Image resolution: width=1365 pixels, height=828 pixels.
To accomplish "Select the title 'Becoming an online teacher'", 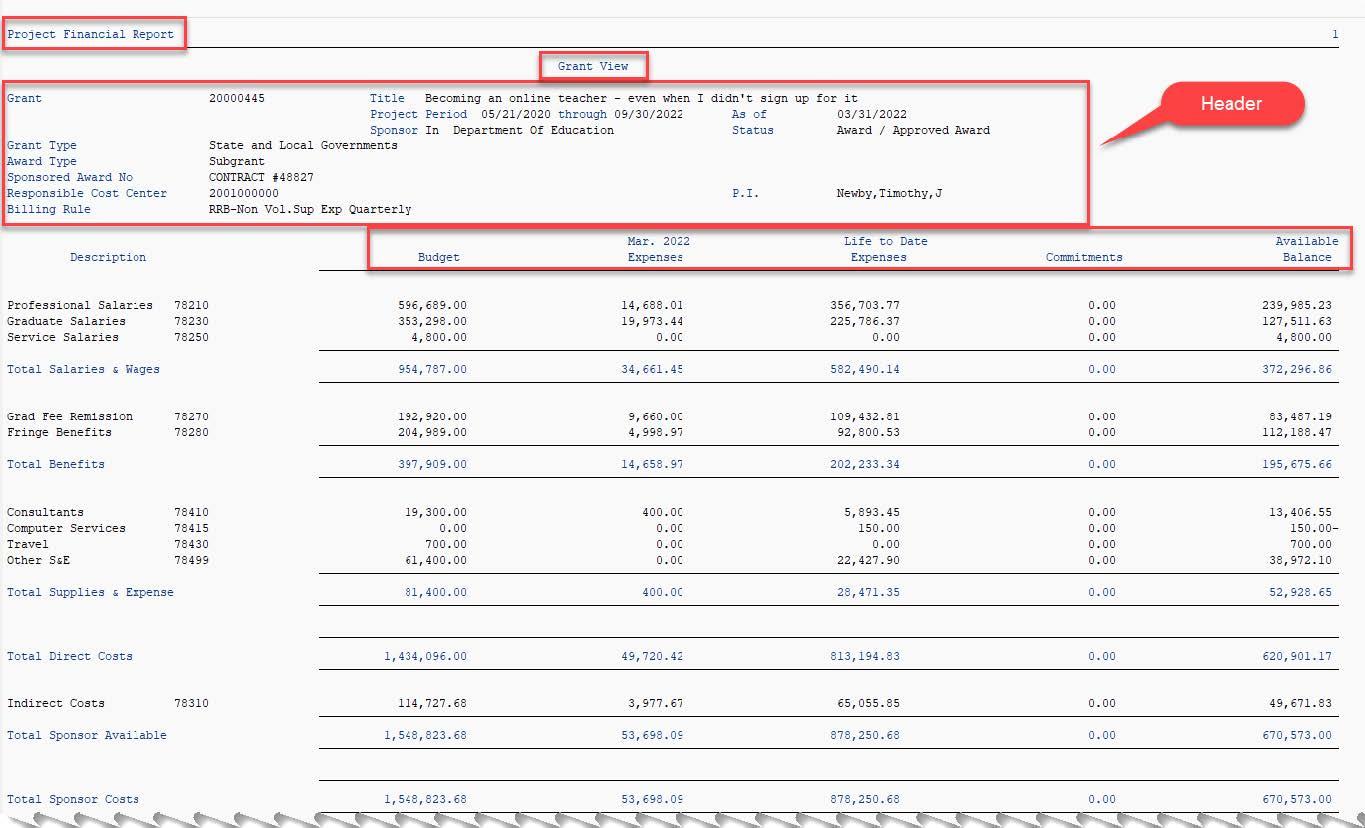I will [x=641, y=98].
